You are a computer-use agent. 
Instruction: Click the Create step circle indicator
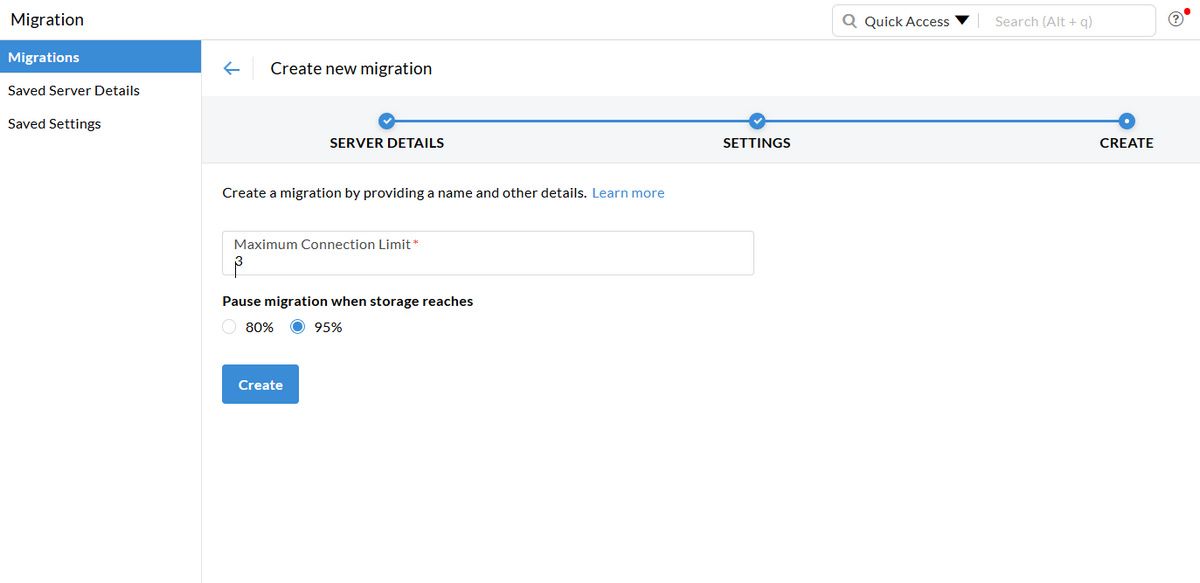(1126, 120)
